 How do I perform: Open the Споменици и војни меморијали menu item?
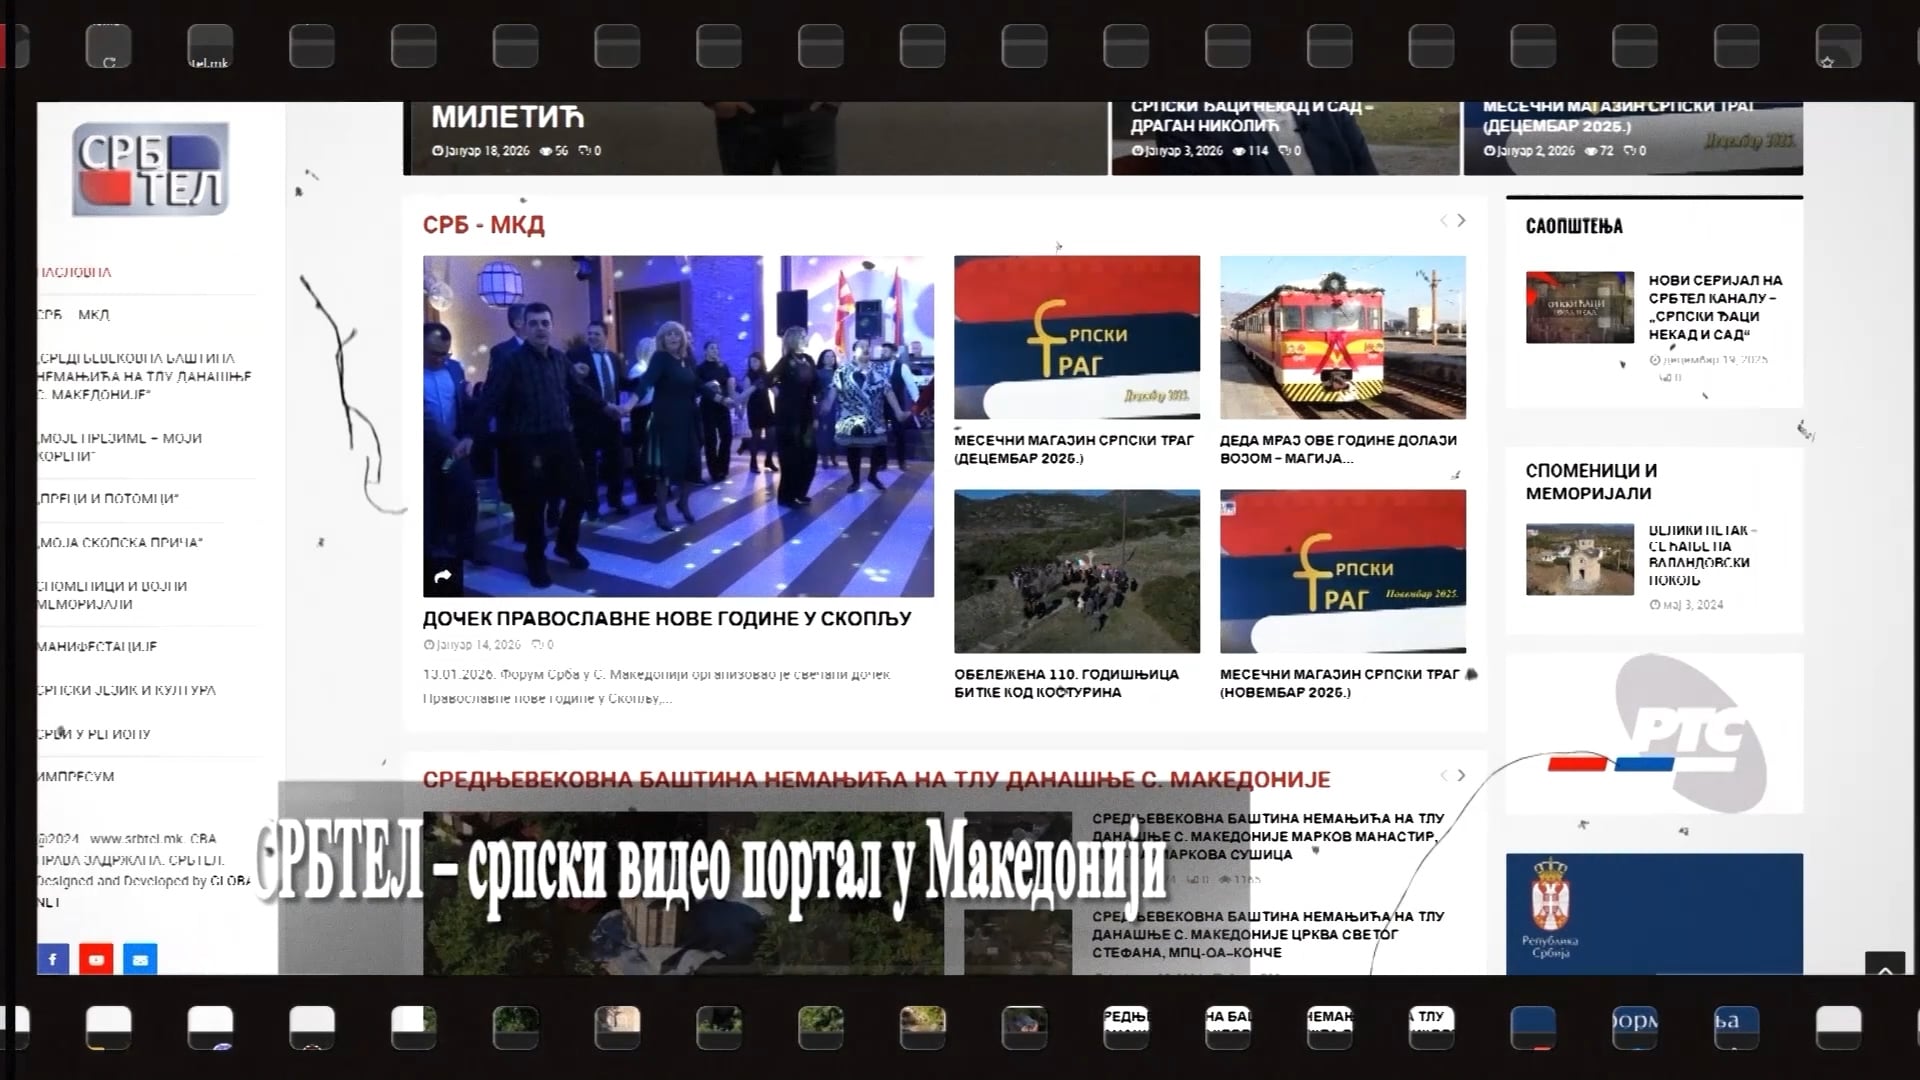(112, 595)
